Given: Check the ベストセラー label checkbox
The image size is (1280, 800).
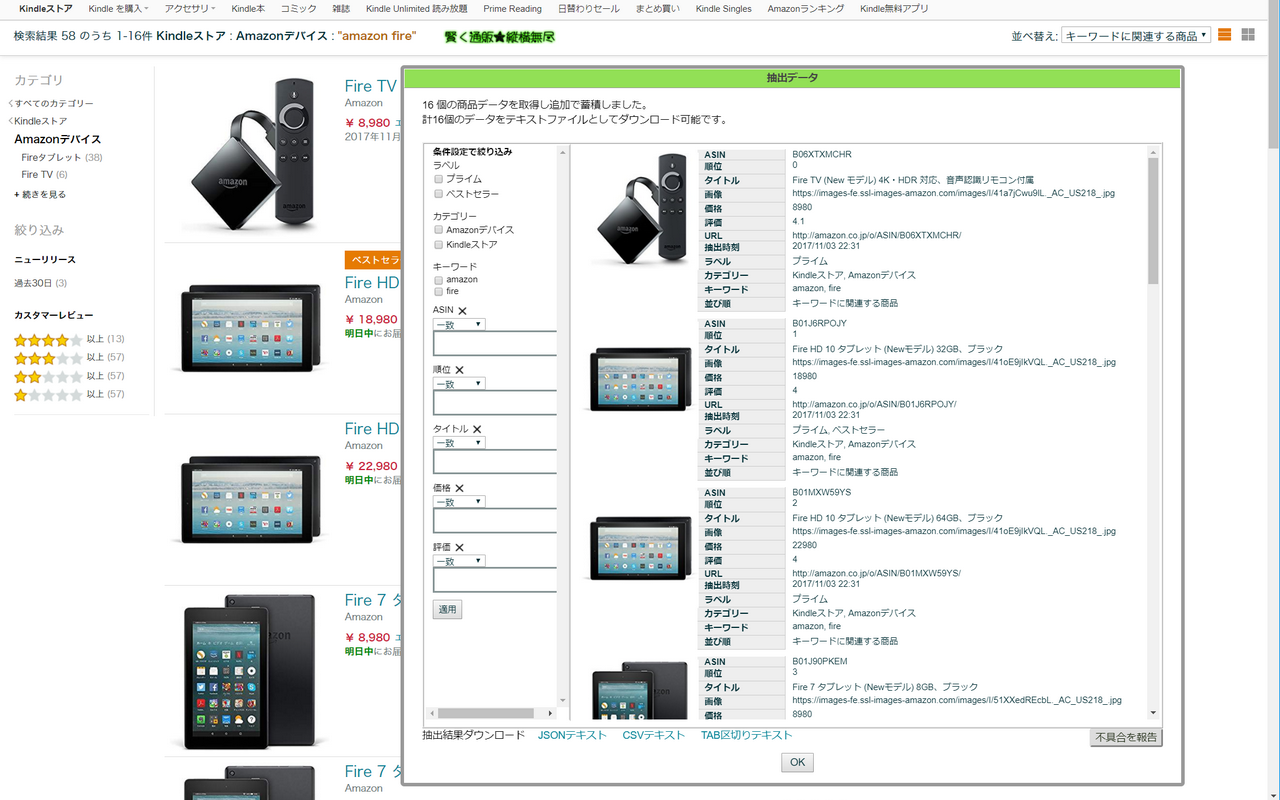Looking at the screenshot, I should point(439,194).
